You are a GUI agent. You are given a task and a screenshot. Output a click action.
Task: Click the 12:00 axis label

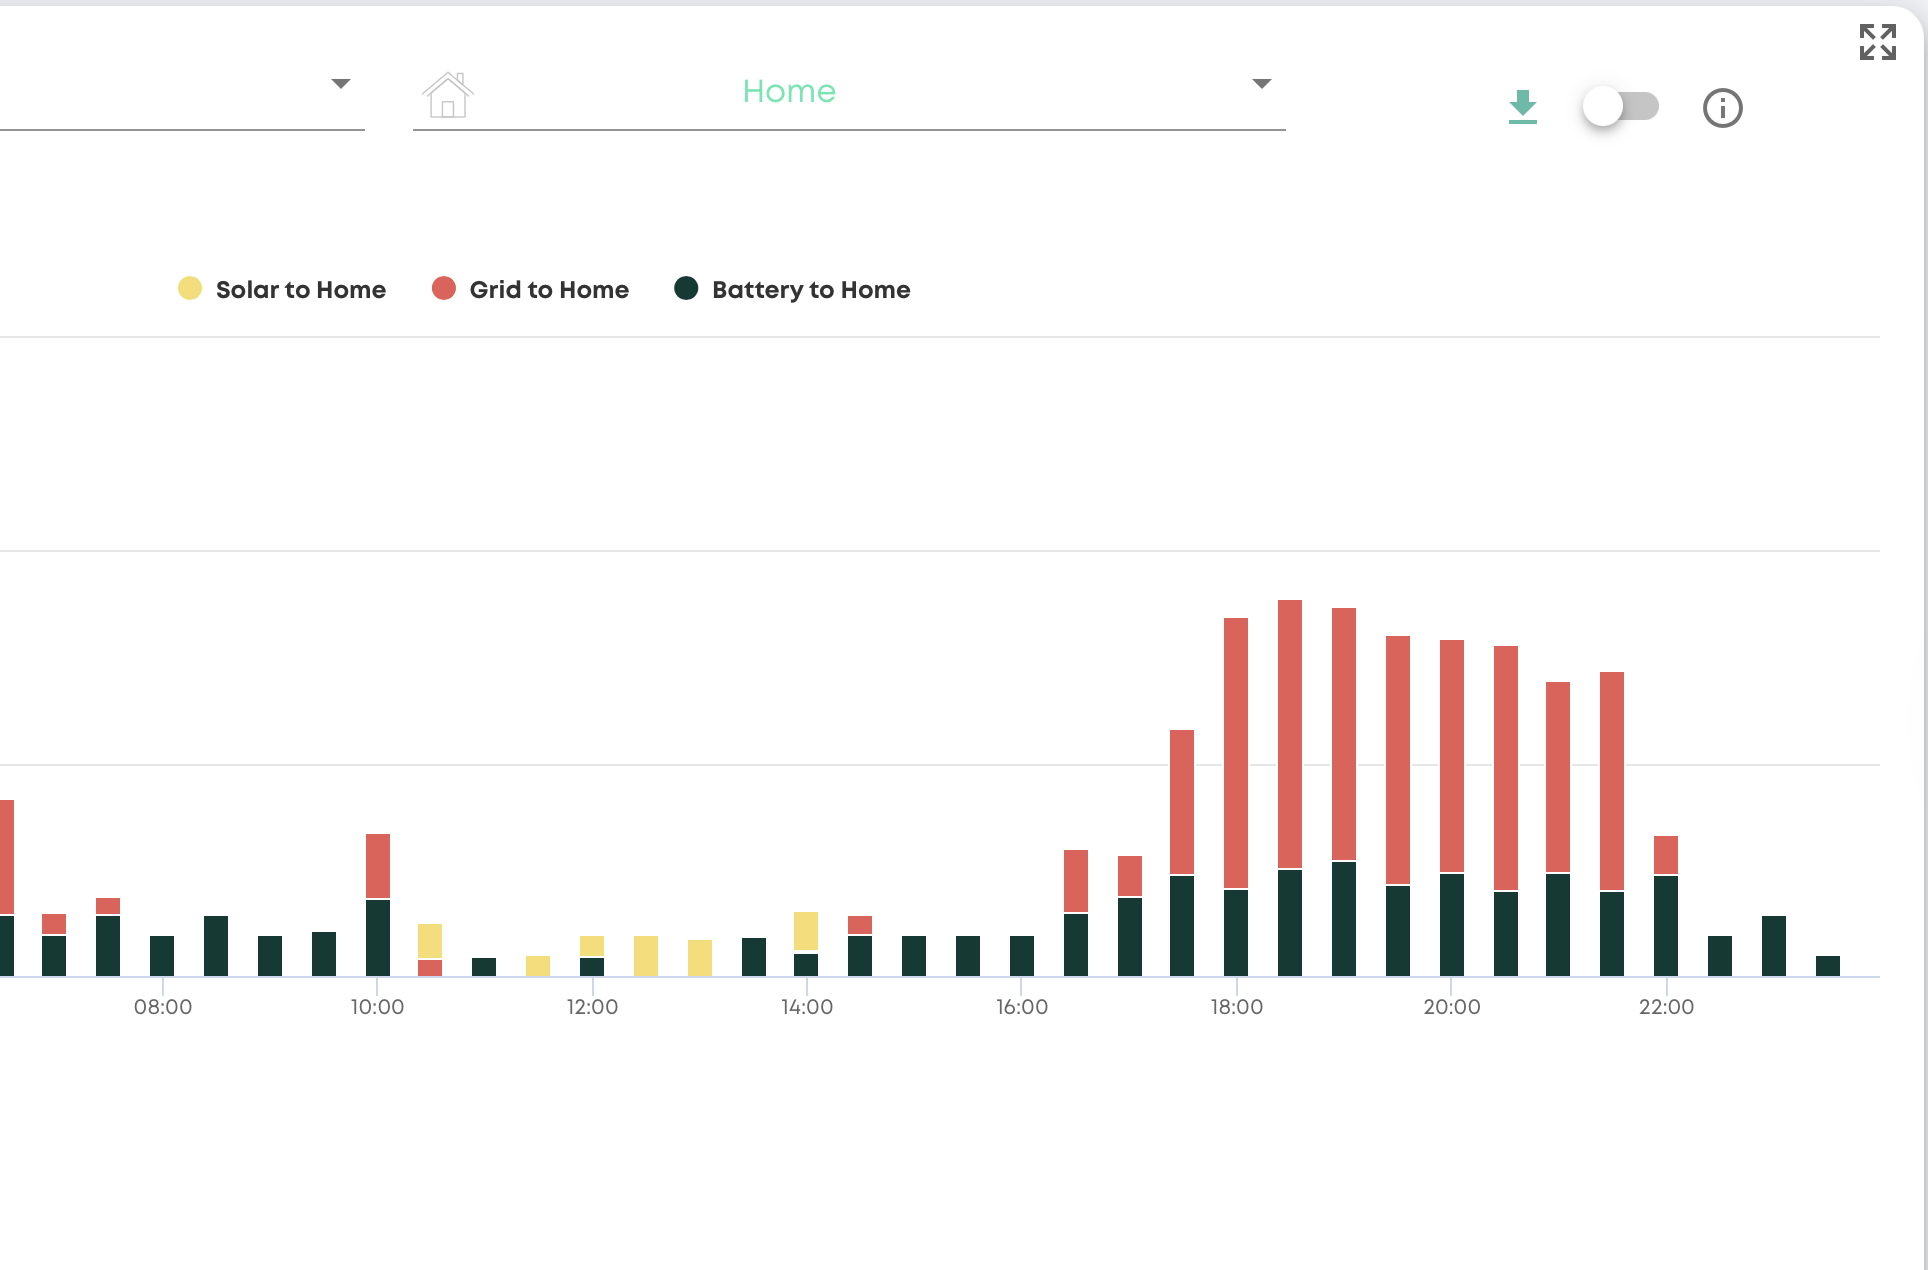[x=592, y=1007]
